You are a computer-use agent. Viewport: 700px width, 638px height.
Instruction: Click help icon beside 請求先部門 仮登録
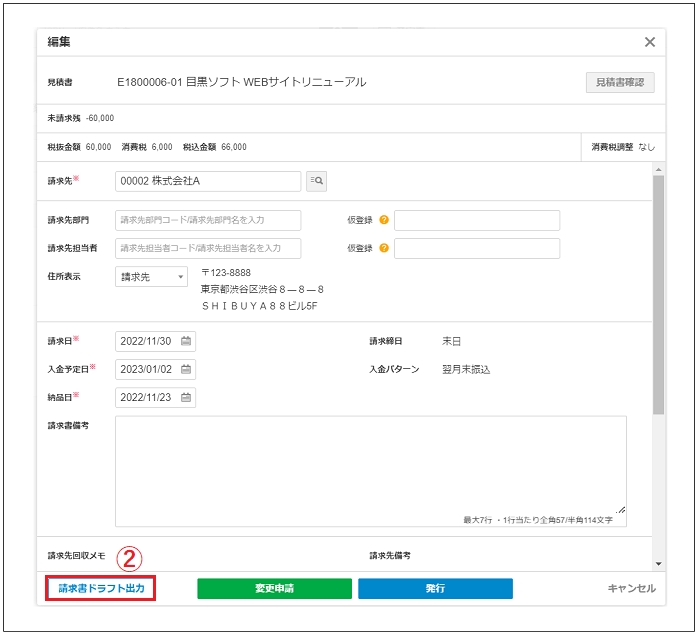coord(384,220)
